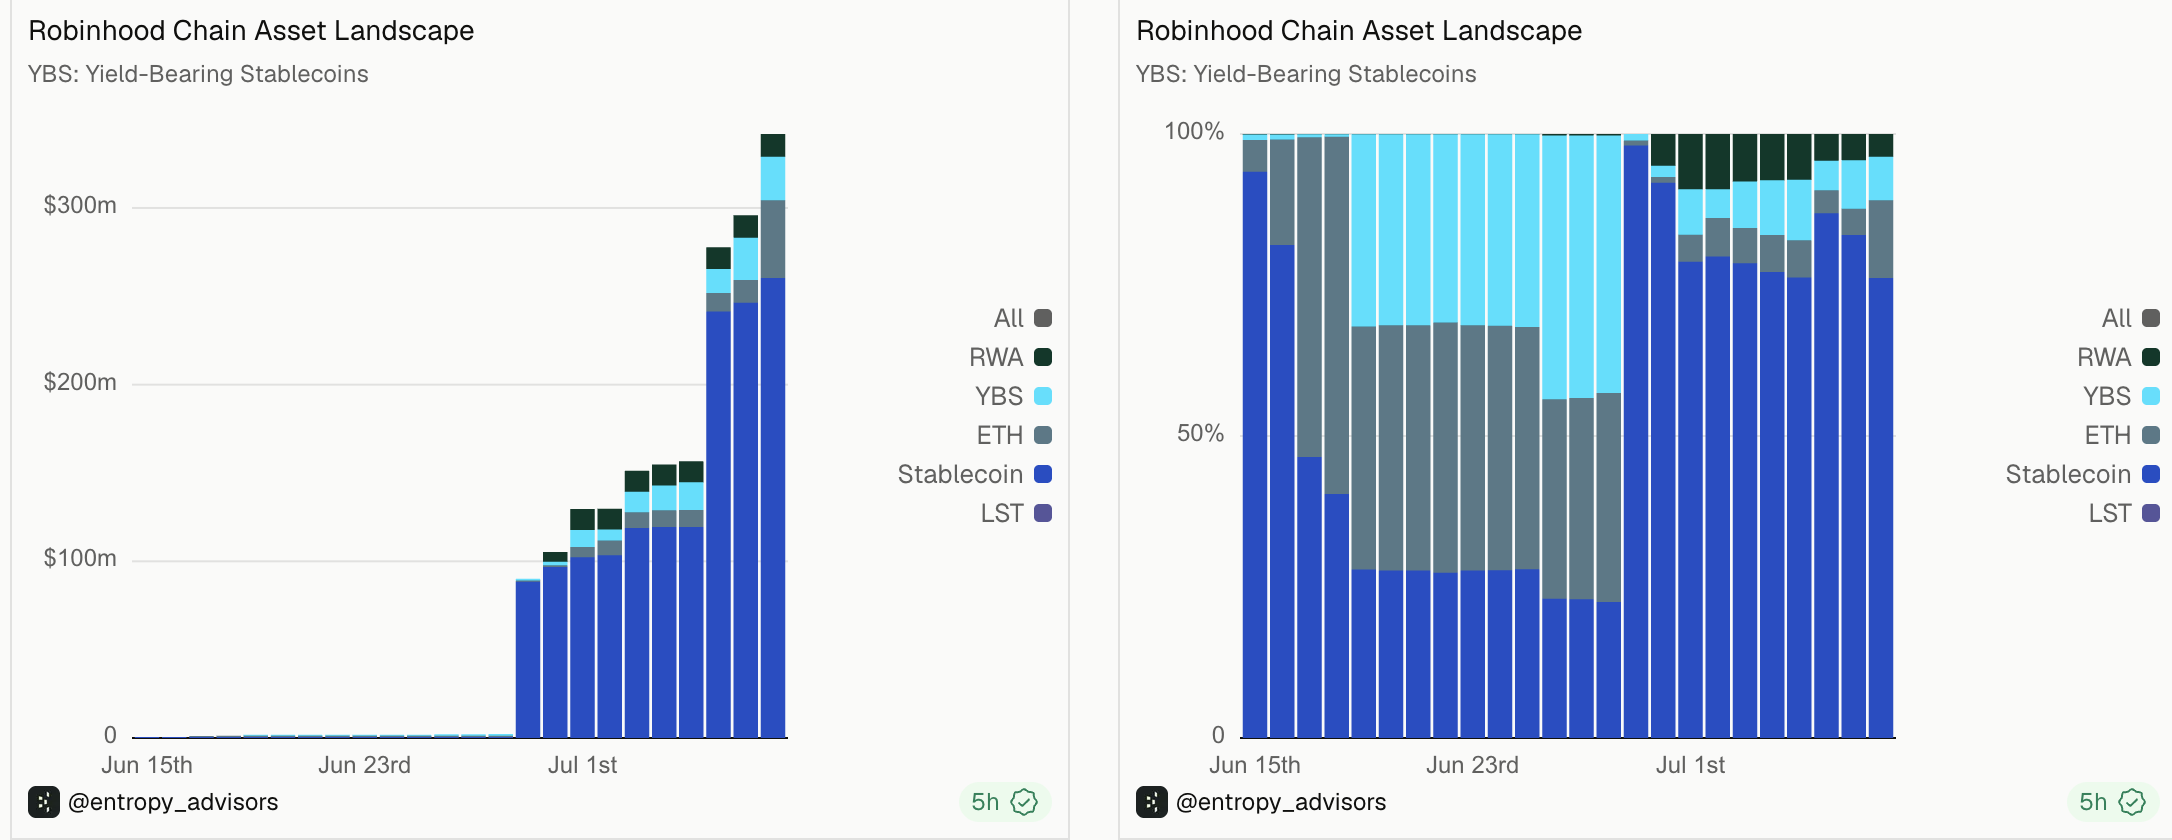Toggle the YBS series in left legend
The height and width of the screenshot is (840, 2172).
(x=1013, y=396)
